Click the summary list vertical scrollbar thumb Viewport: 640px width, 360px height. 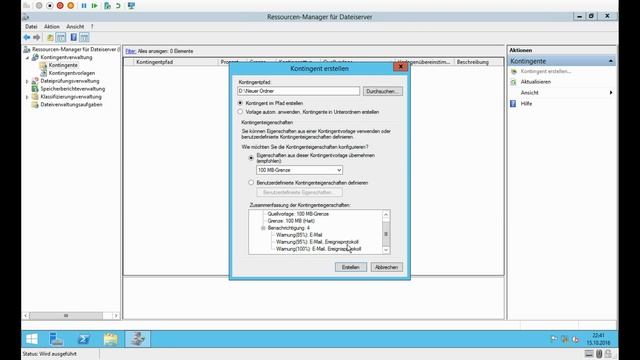(x=386, y=233)
